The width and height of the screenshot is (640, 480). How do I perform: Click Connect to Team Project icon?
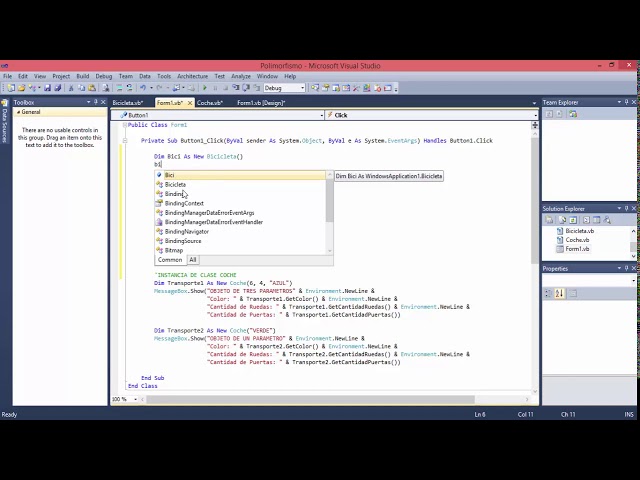[x=573, y=114]
